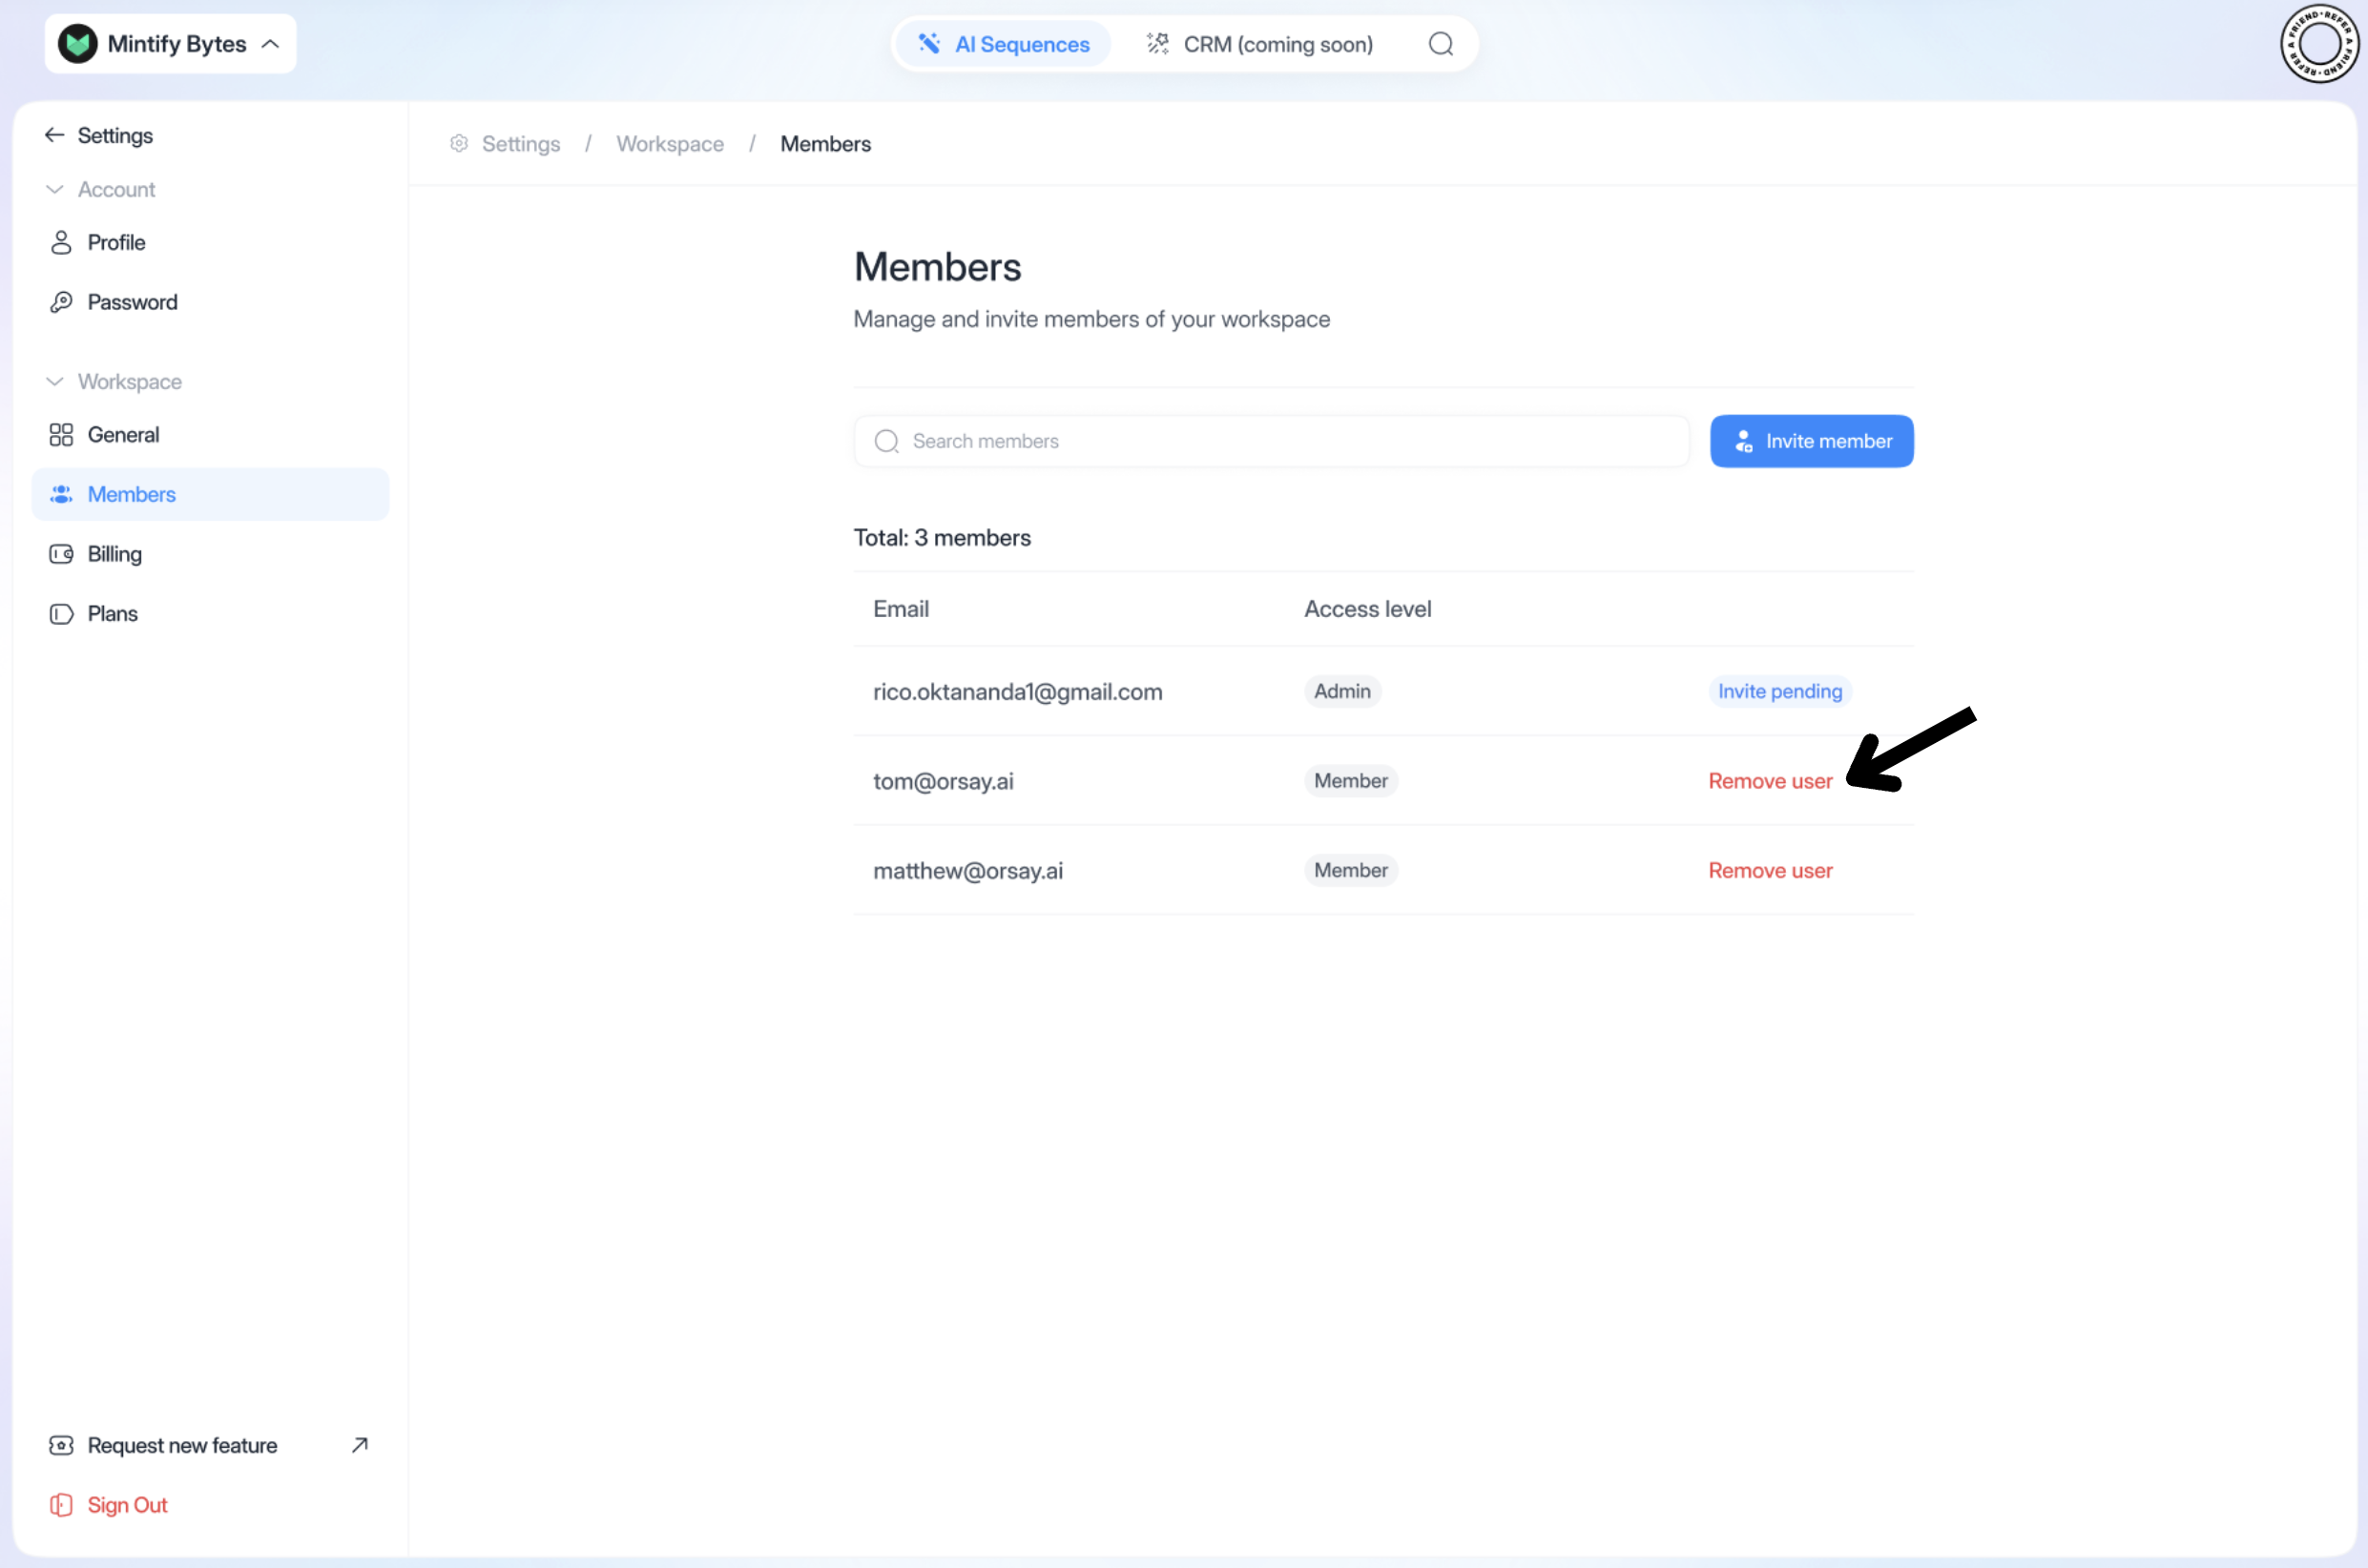Go to Plans in sidebar
2368x1568 pixels.
112,614
